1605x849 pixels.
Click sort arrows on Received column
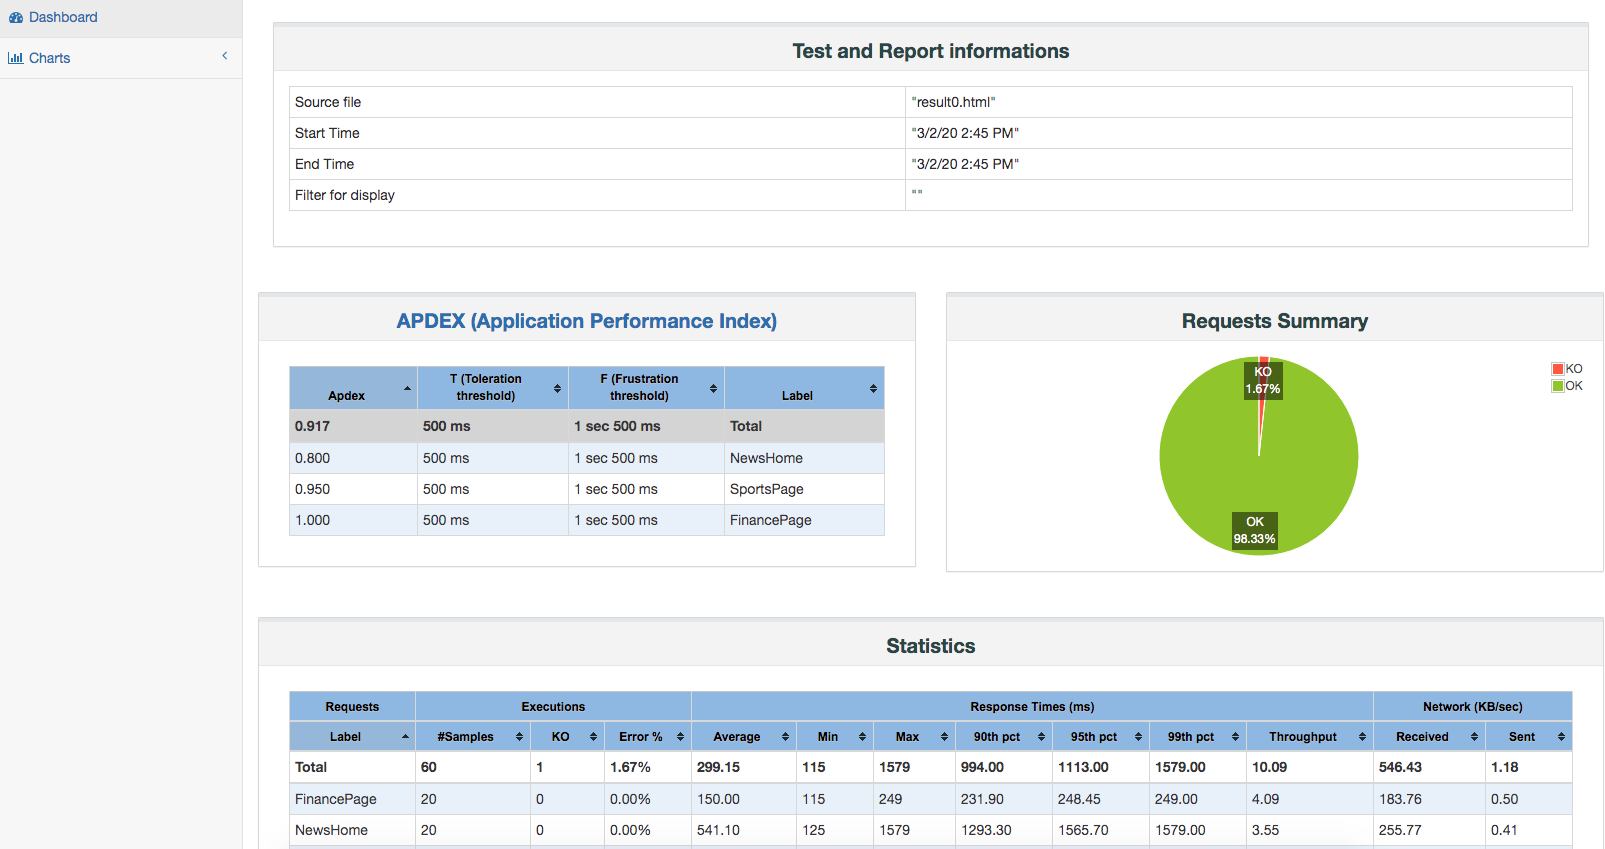click(1474, 737)
